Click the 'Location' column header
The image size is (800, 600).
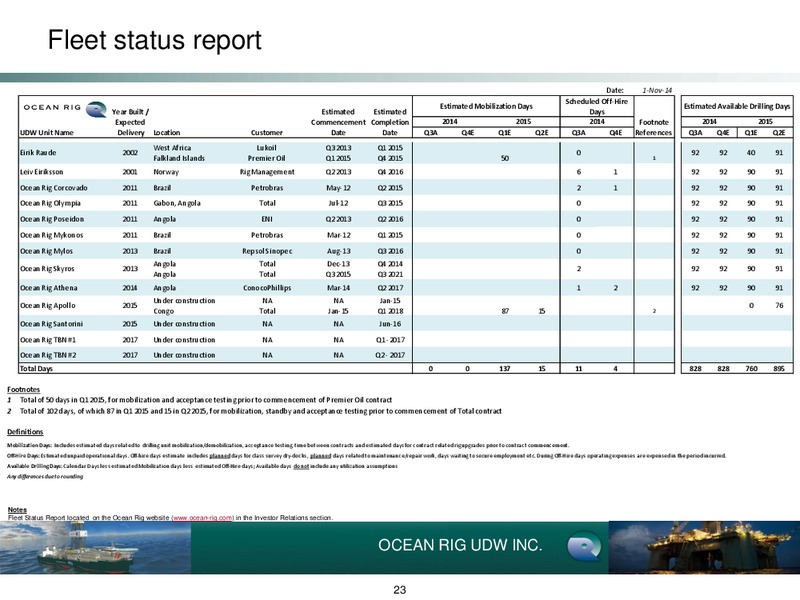(167, 133)
